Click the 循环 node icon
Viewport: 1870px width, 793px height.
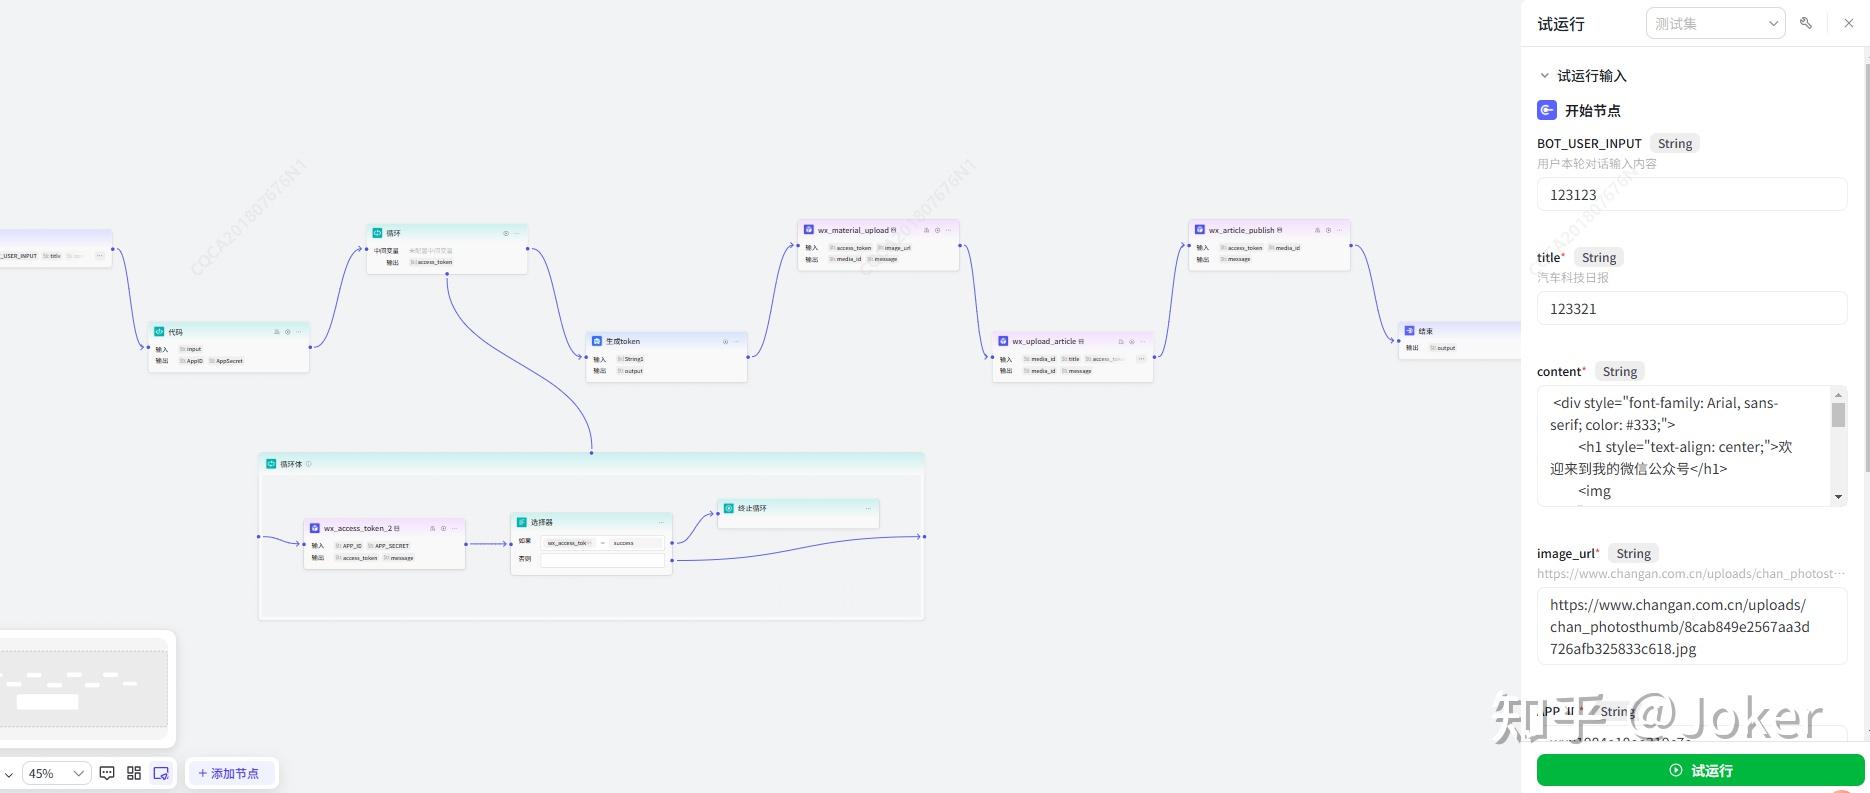click(x=377, y=233)
